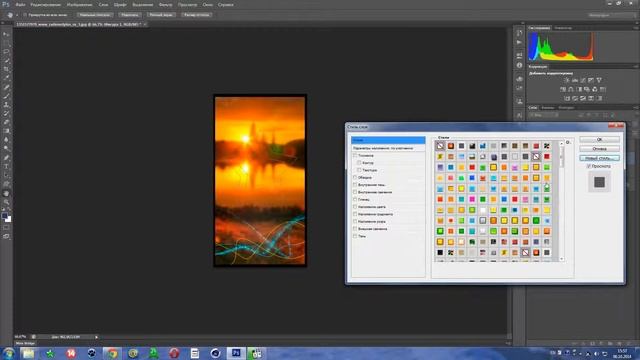Open the collapsed Info panel icon
This screenshot has height=360, width=640.
coord(519,65)
